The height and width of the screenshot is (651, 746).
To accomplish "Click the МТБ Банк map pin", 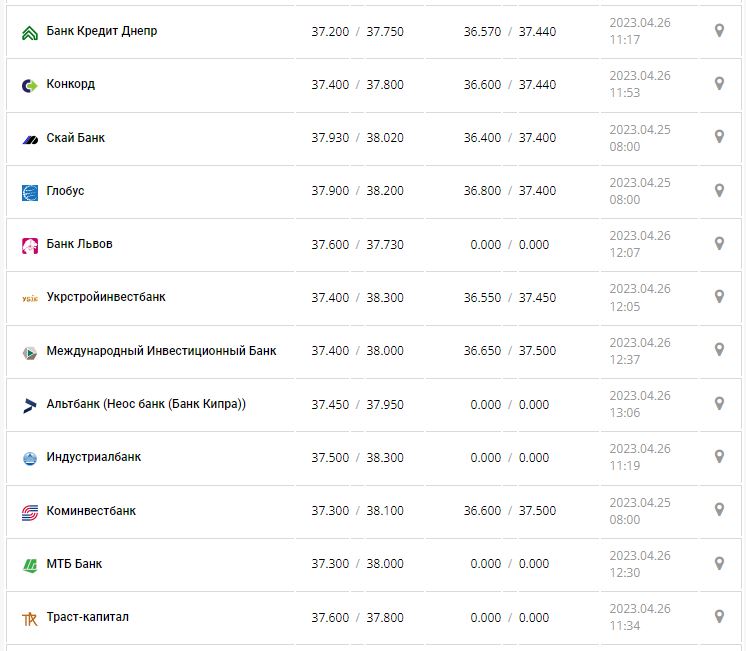I will click(718, 563).
